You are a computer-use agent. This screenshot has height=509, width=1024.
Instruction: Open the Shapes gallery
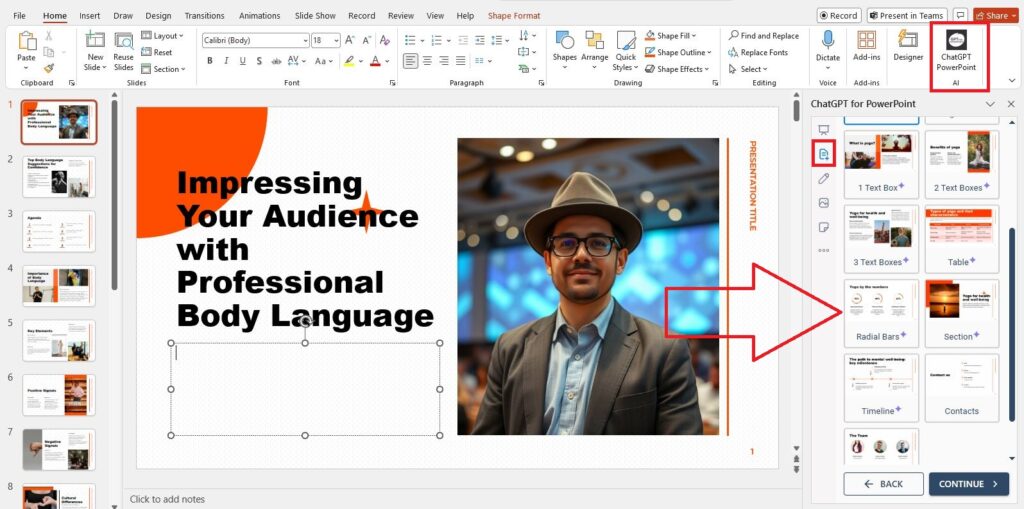564,50
